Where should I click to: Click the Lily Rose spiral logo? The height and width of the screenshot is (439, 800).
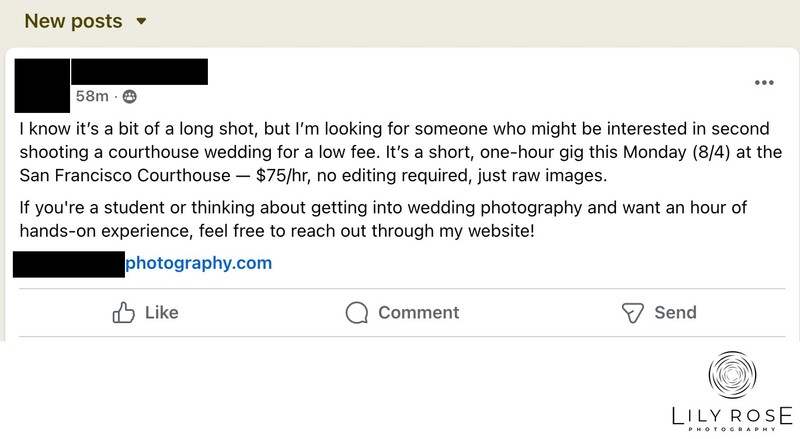pyautogui.click(x=732, y=375)
